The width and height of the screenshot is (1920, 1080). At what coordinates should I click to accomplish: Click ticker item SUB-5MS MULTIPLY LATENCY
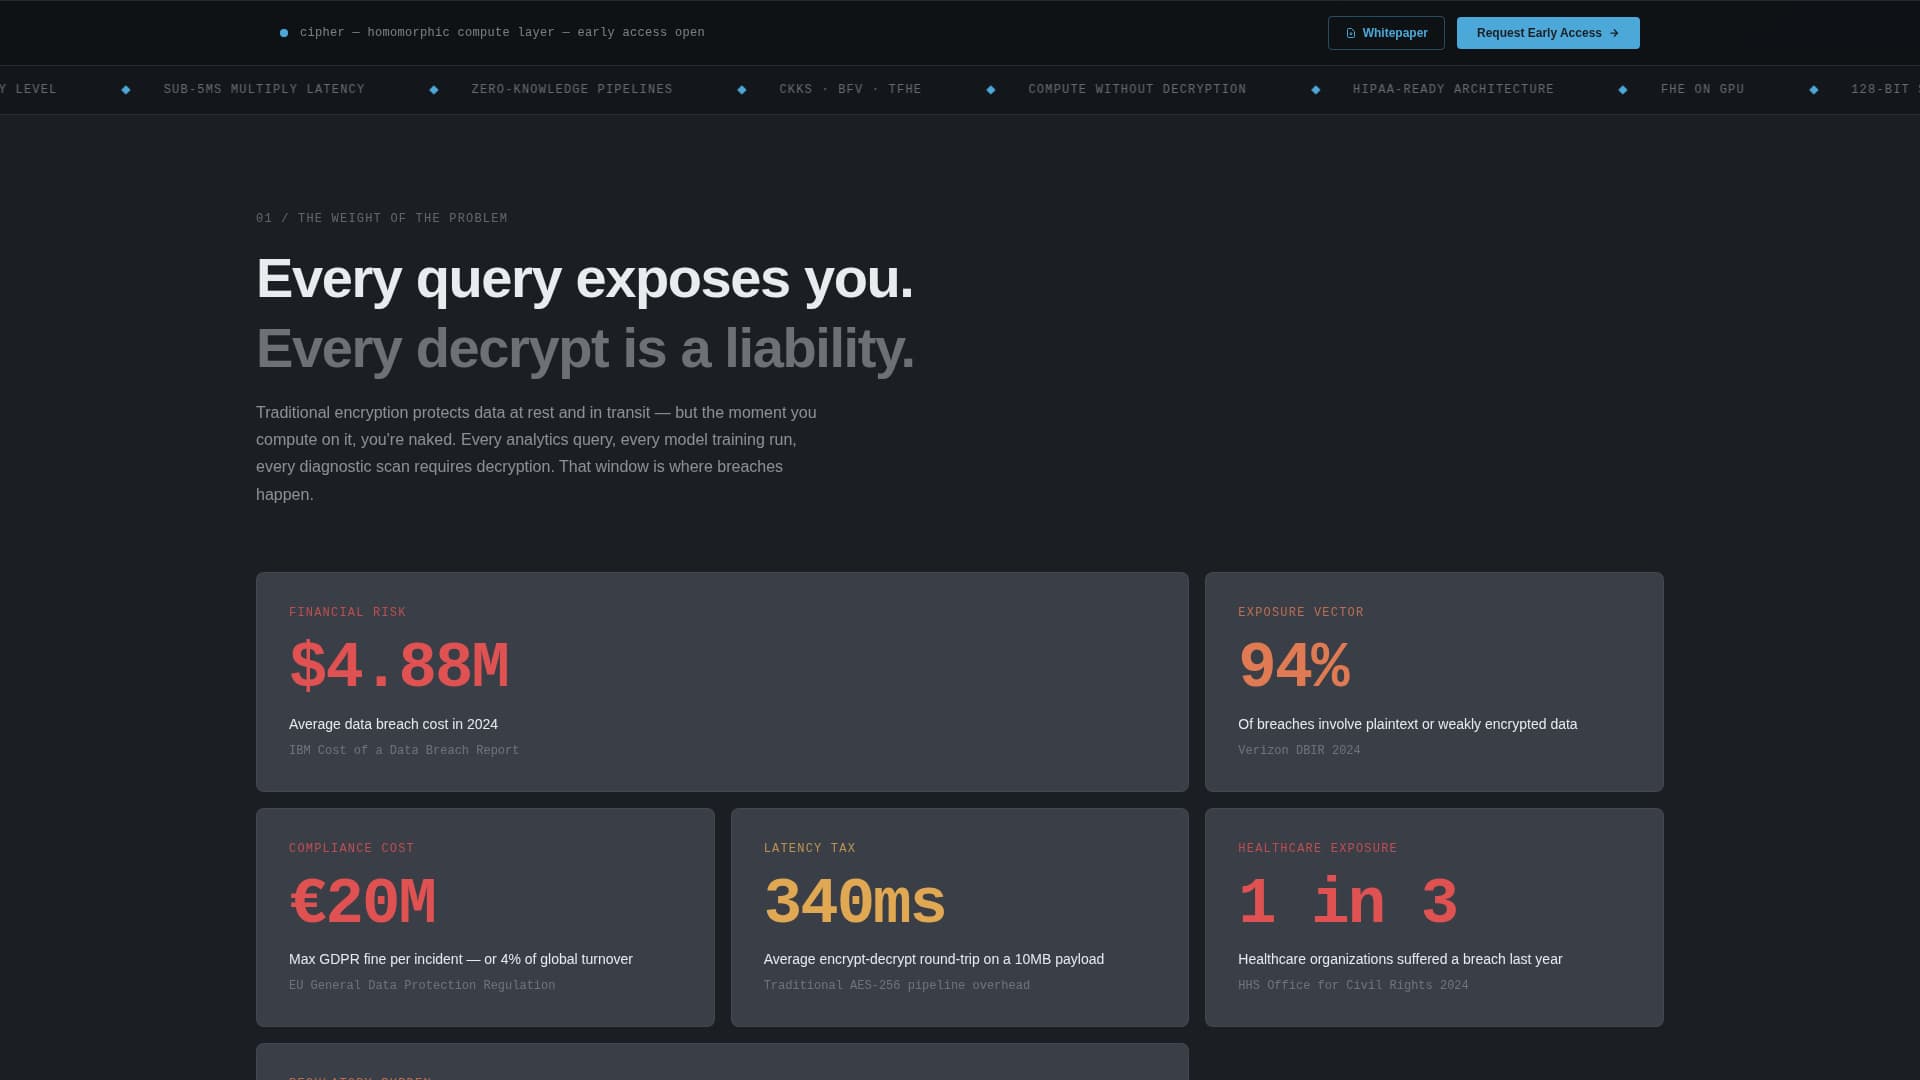264,90
